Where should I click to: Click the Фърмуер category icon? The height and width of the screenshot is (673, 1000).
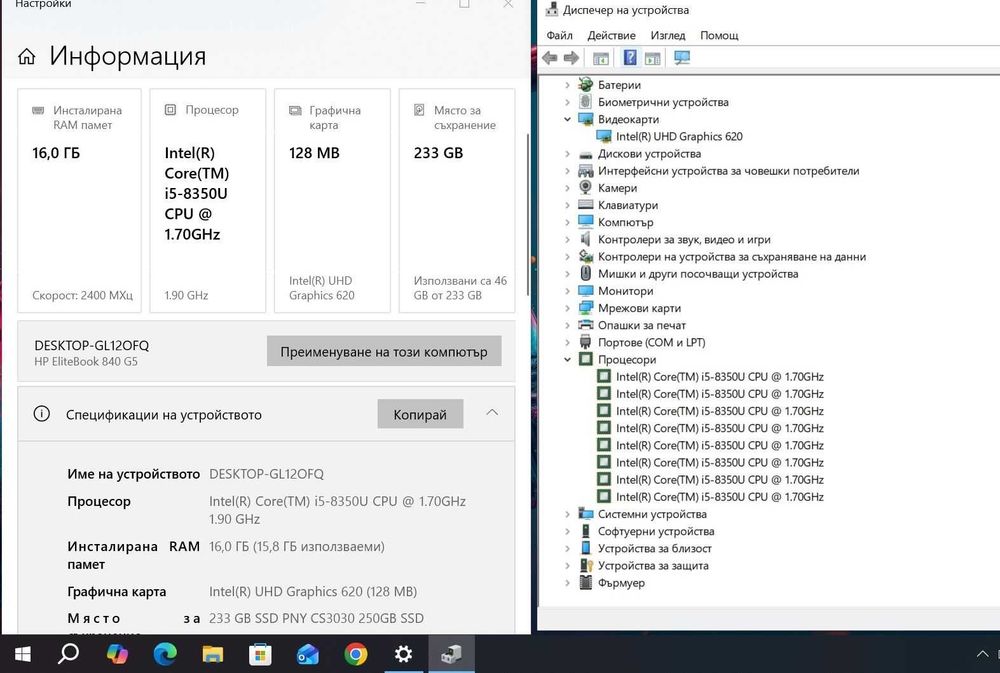pyautogui.click(x=585, y=582)
